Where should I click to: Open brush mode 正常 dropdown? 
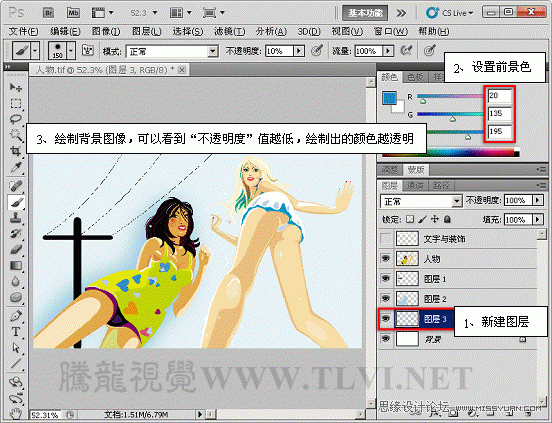[172, 51]
